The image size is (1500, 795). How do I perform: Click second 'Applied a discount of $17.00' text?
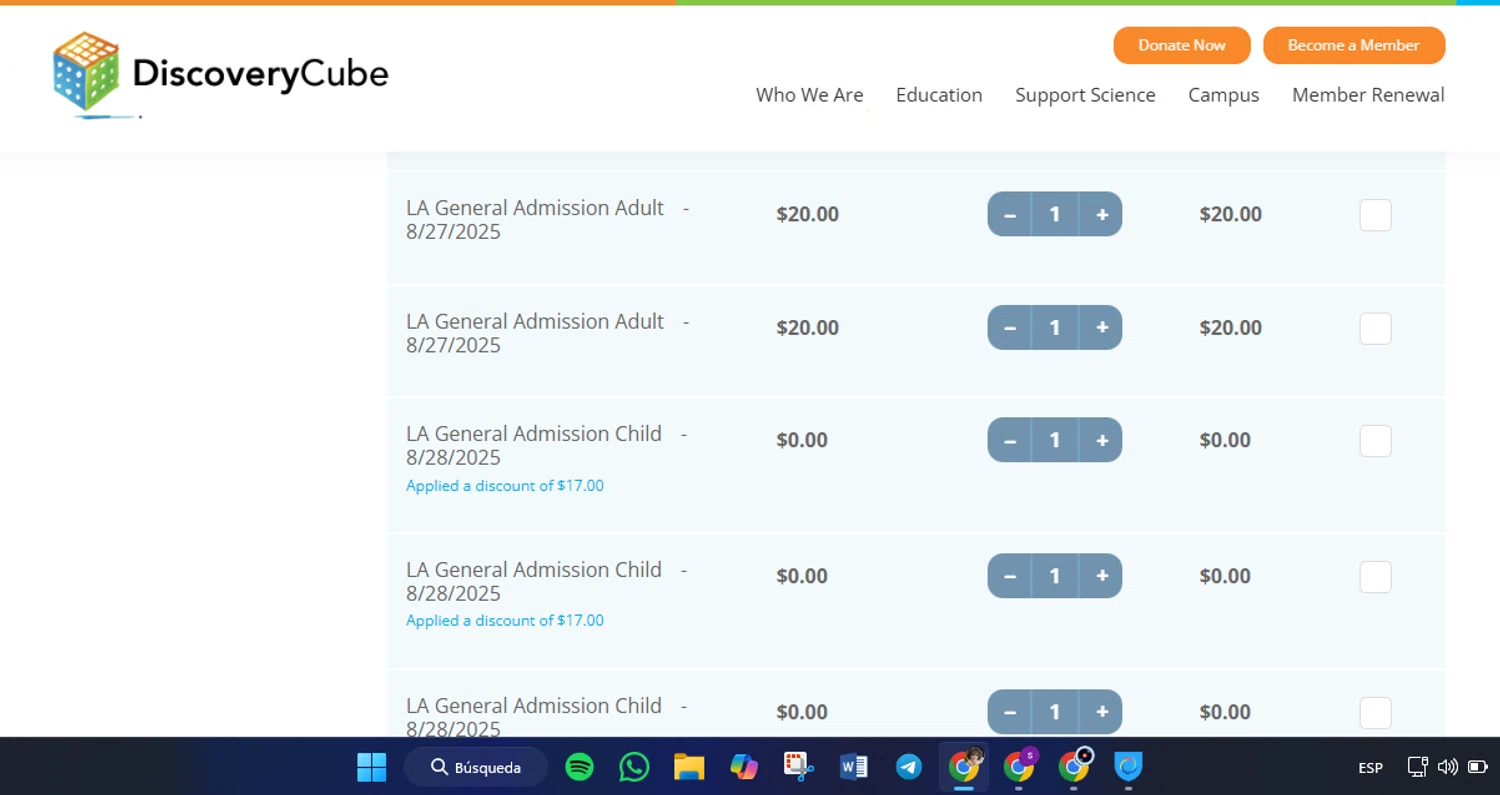pos(505,621)
